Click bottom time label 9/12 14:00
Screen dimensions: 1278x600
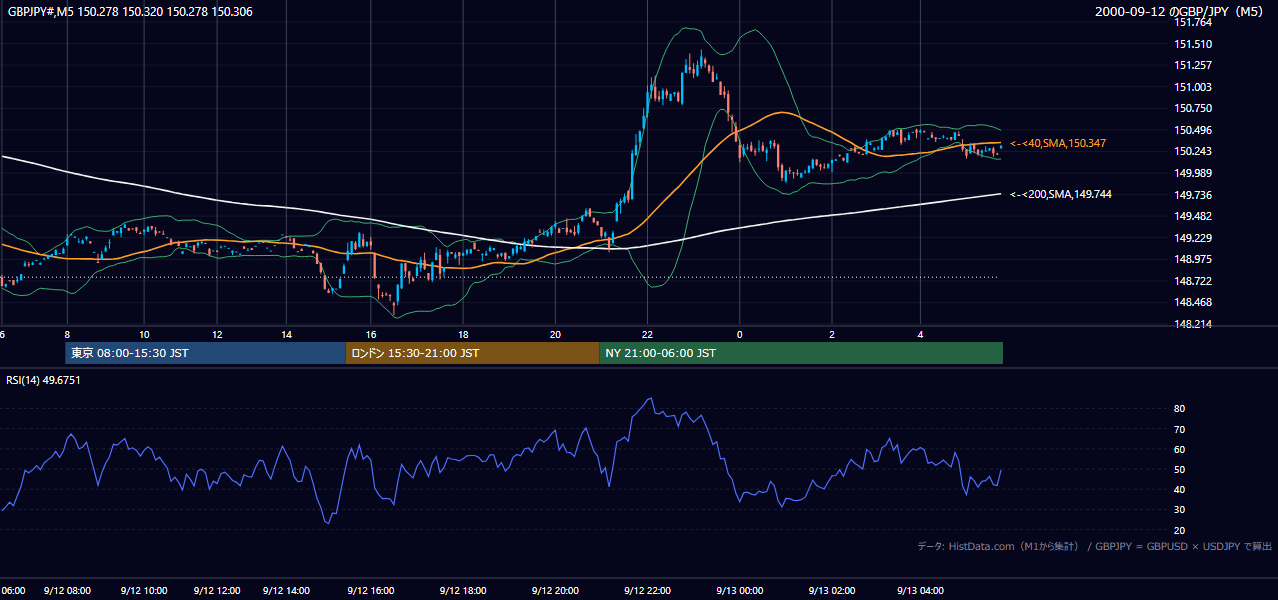(x=287, y=591)
